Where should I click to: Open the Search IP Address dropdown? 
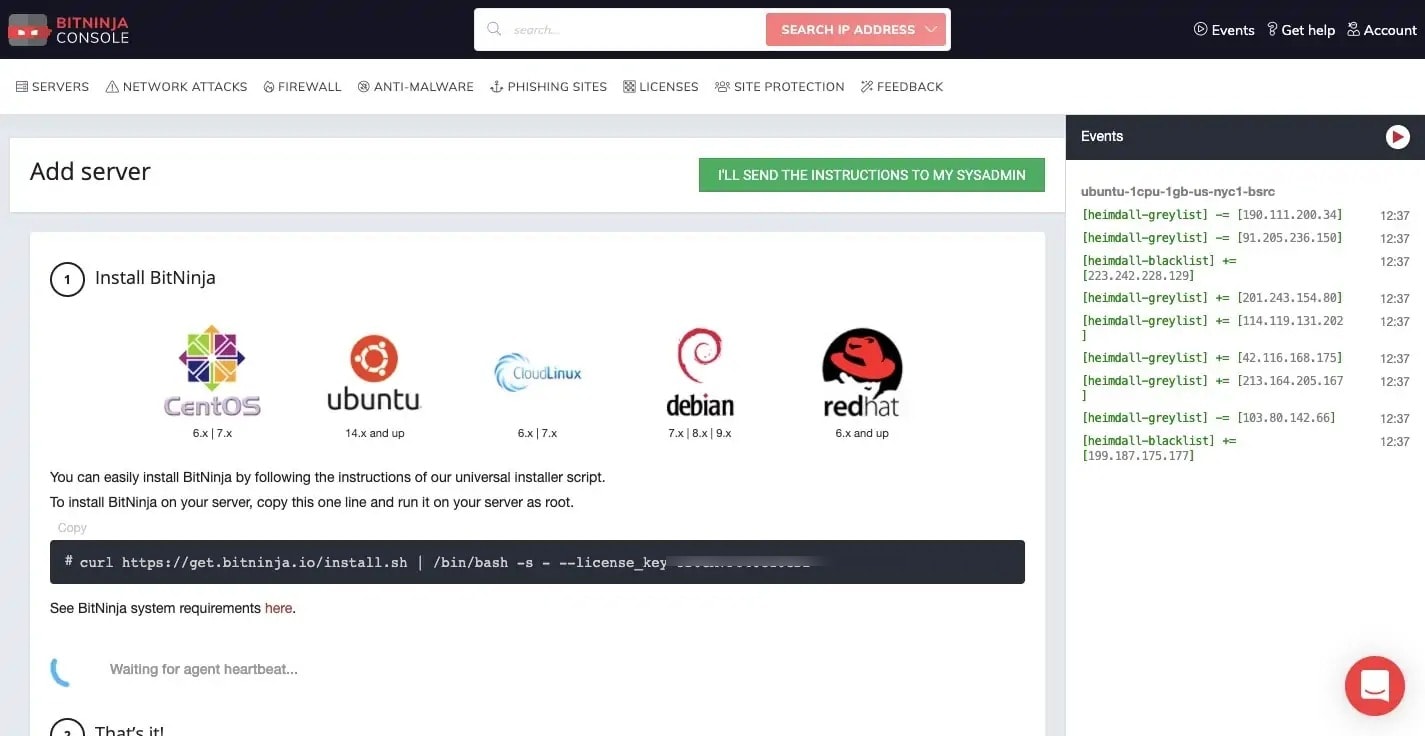[x=856, y=30]
